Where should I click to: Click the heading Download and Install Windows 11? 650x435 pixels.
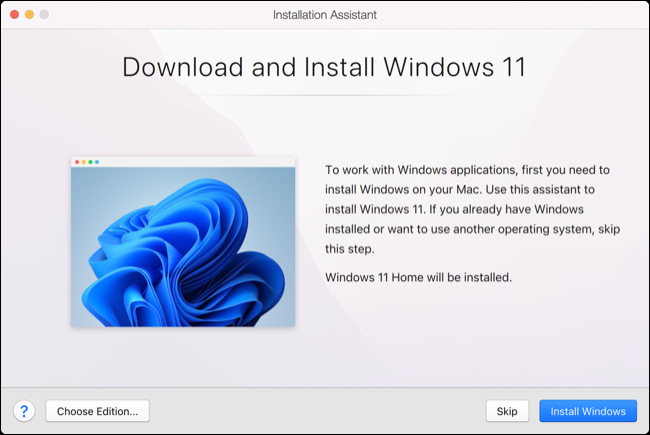point(324,67)
